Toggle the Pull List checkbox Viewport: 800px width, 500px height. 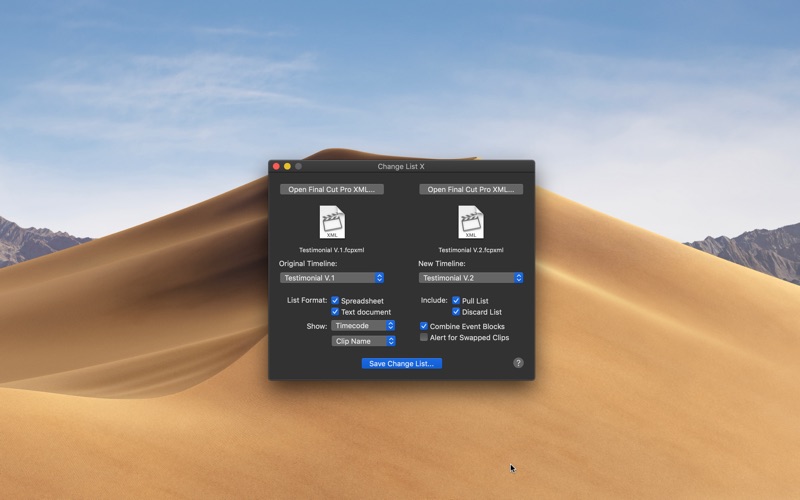coord(456,301)
